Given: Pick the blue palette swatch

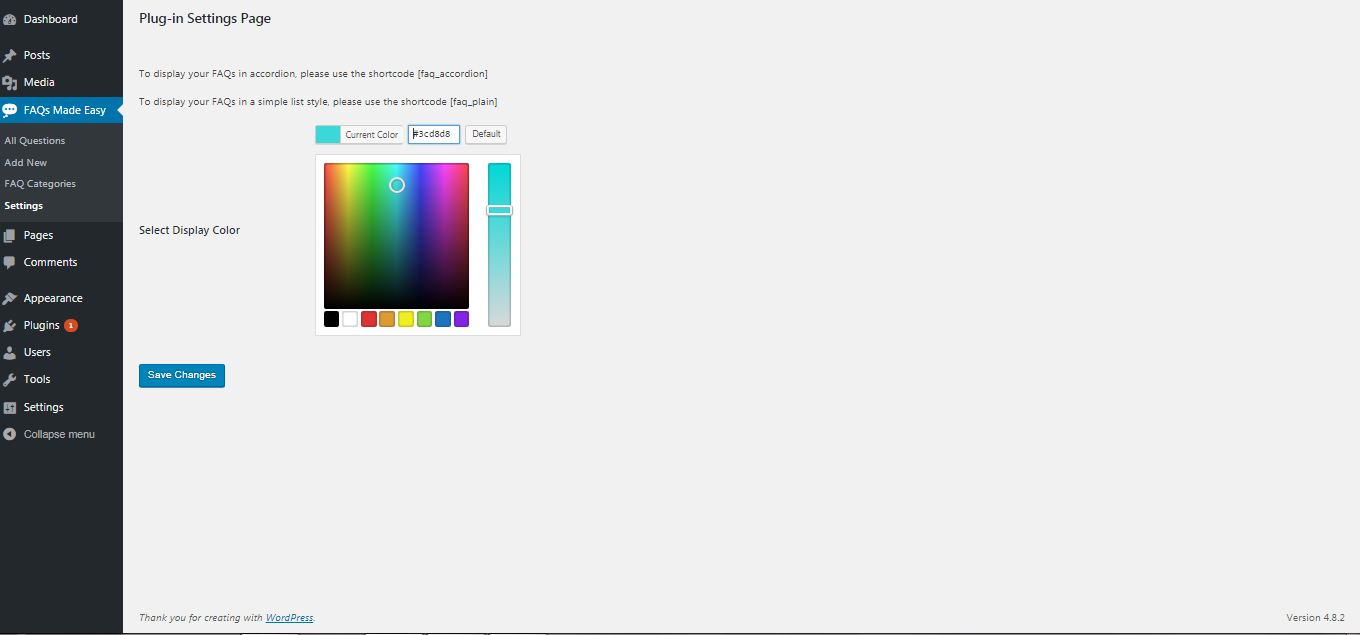Looking at the screenshot, I should coord(443,319).
